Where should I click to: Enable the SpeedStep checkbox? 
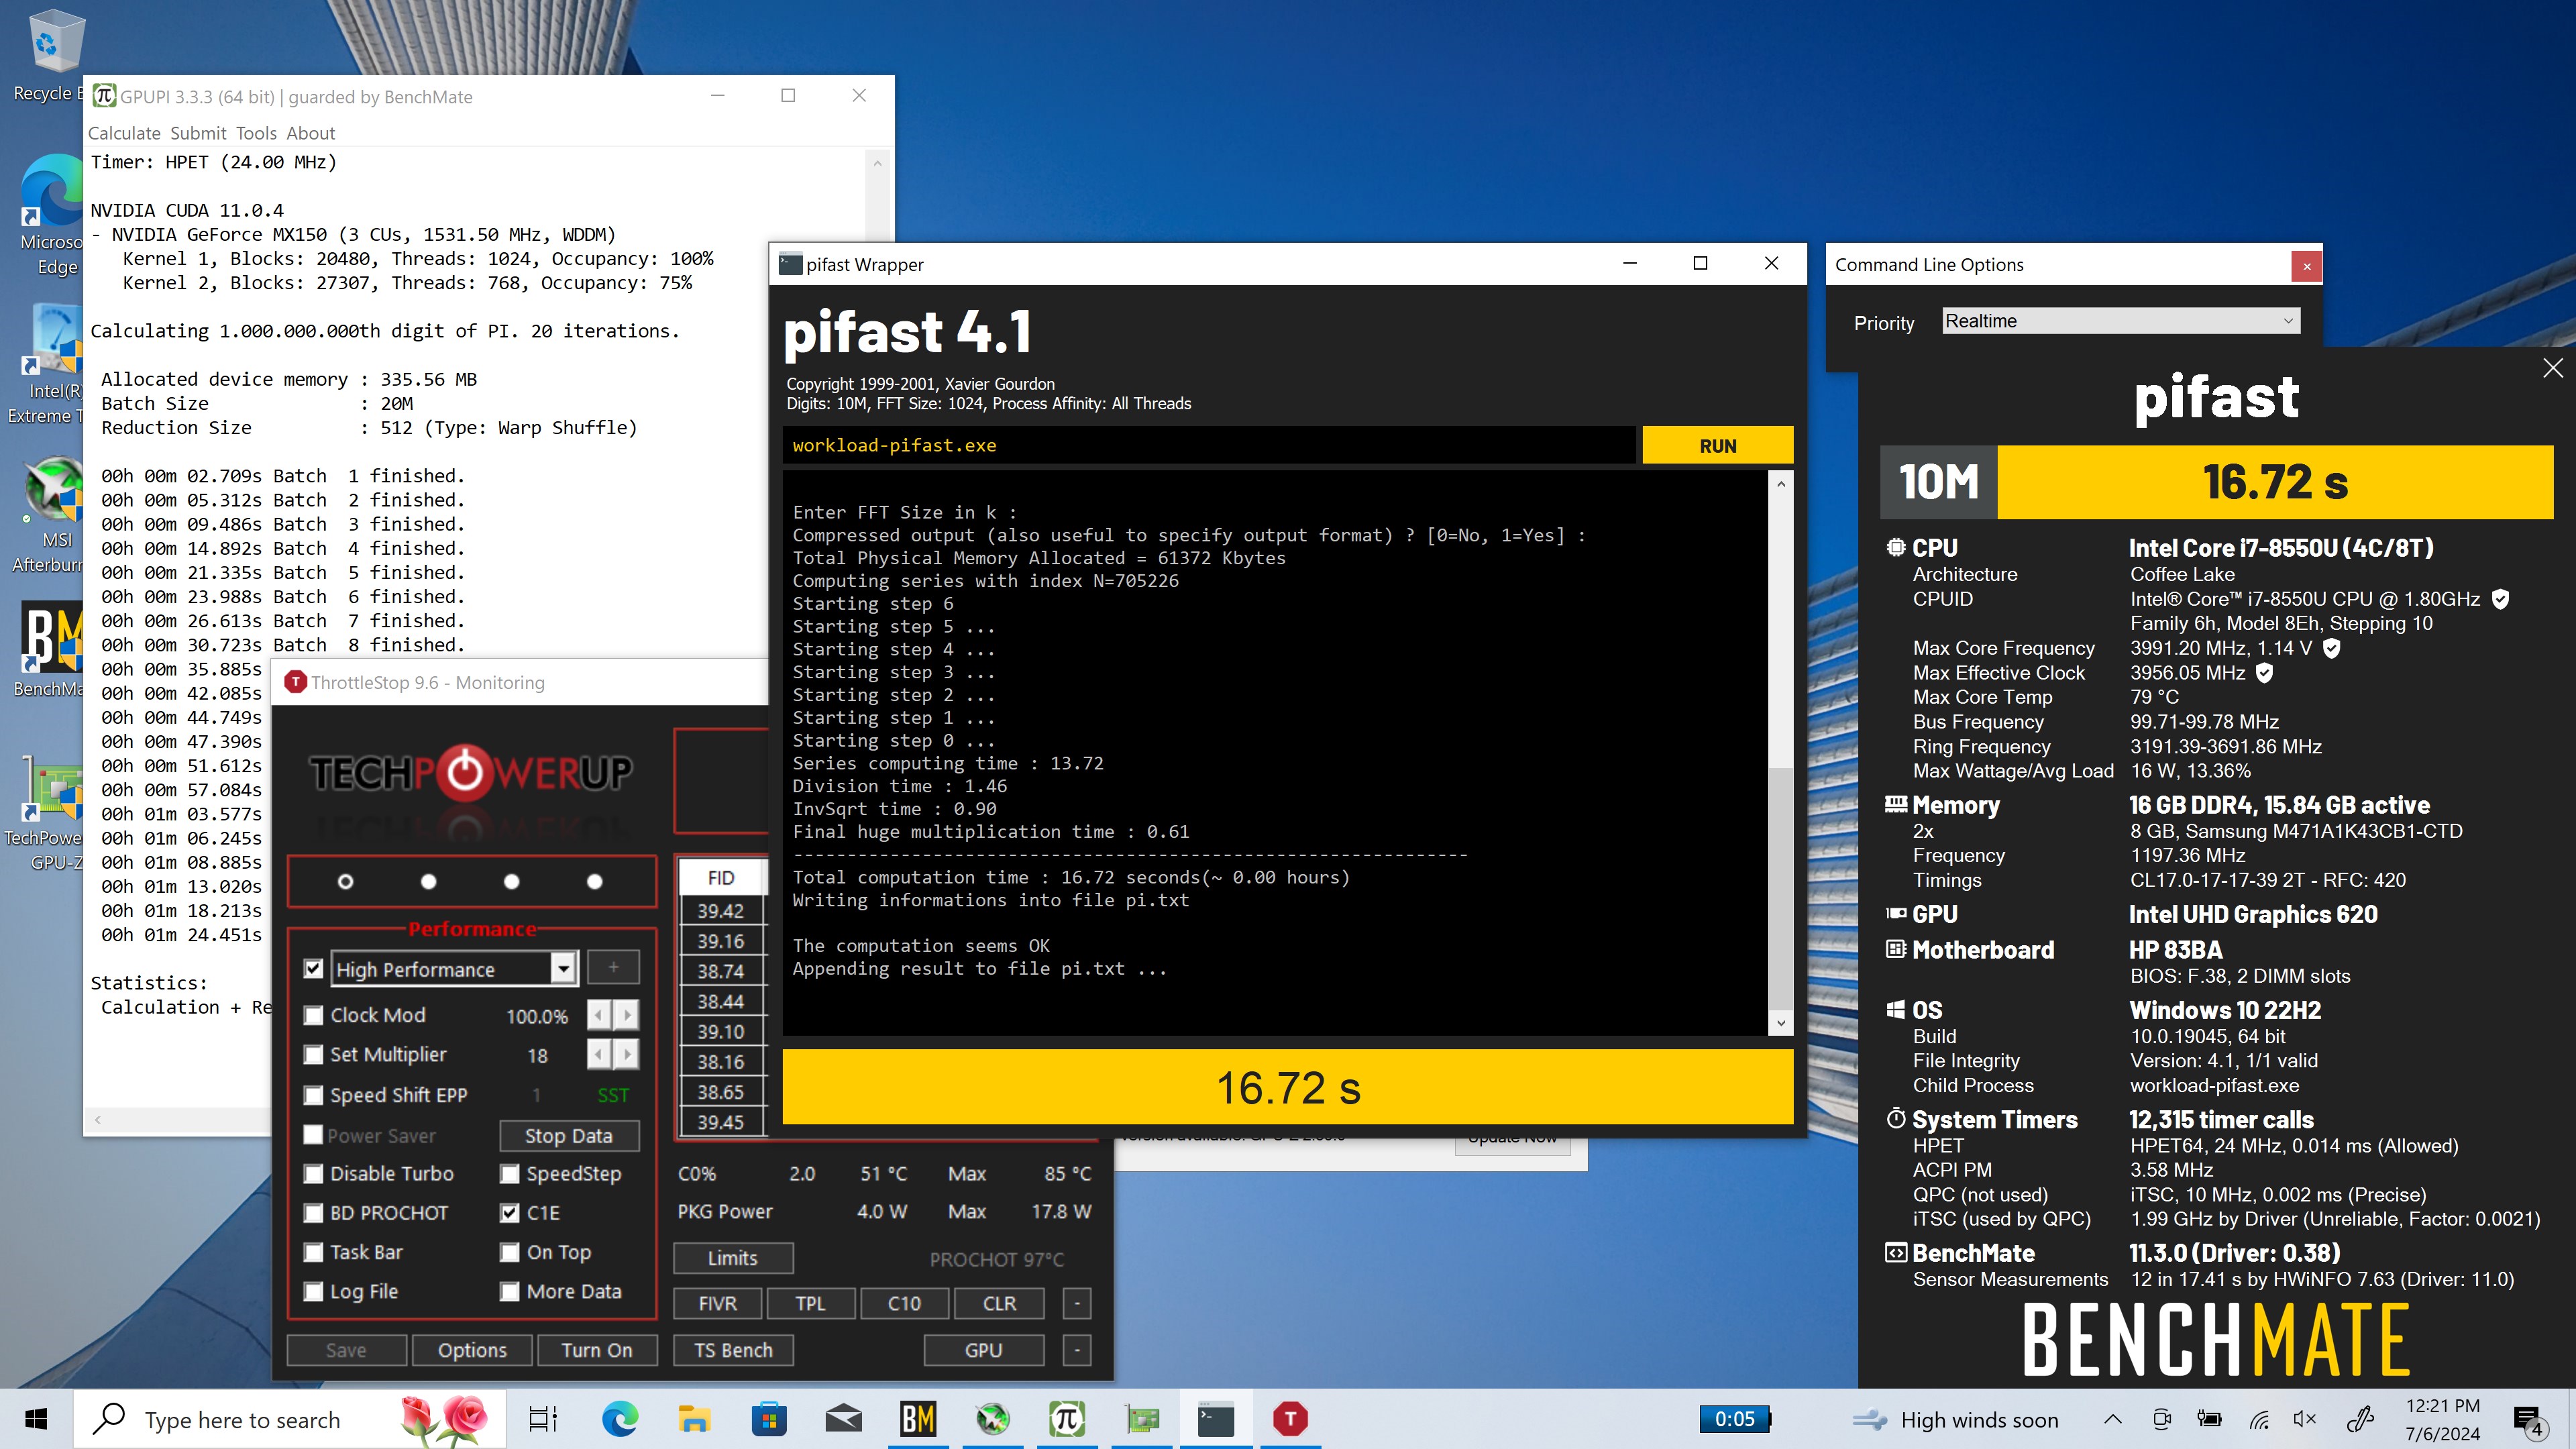[x=510, y=1174]
